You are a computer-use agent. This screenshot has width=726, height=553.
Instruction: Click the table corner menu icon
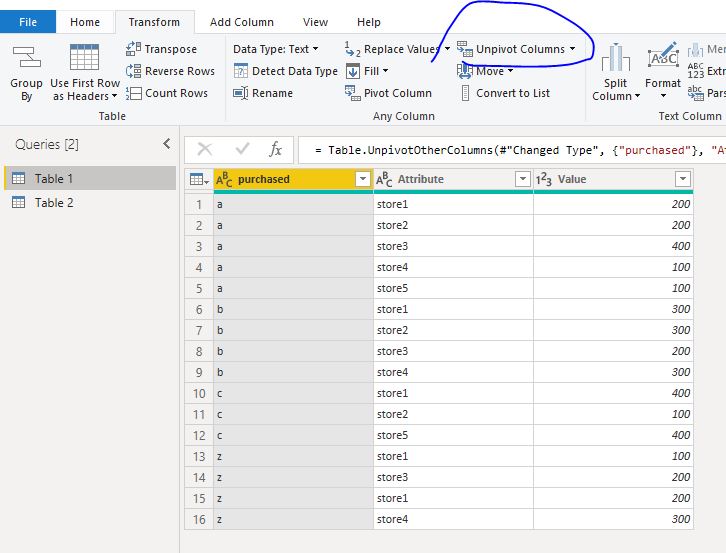199,179
